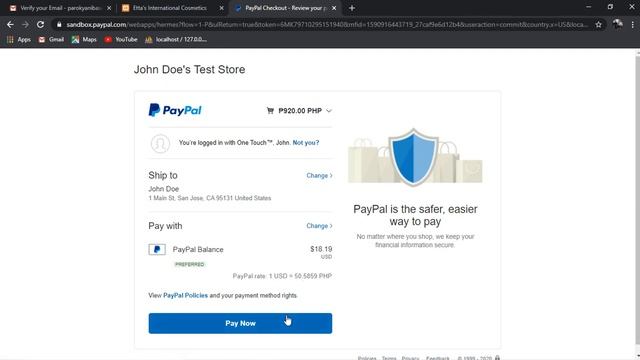Close Etta's International Cosmetics tab
640x360 pixels.
point(222,8)
